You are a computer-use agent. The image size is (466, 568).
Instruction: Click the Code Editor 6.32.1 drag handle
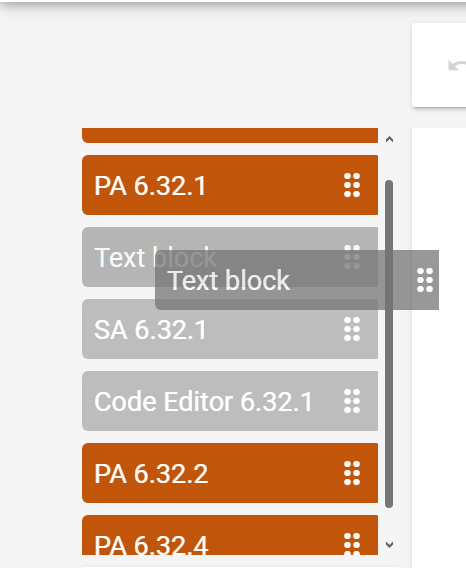(352, 401)
